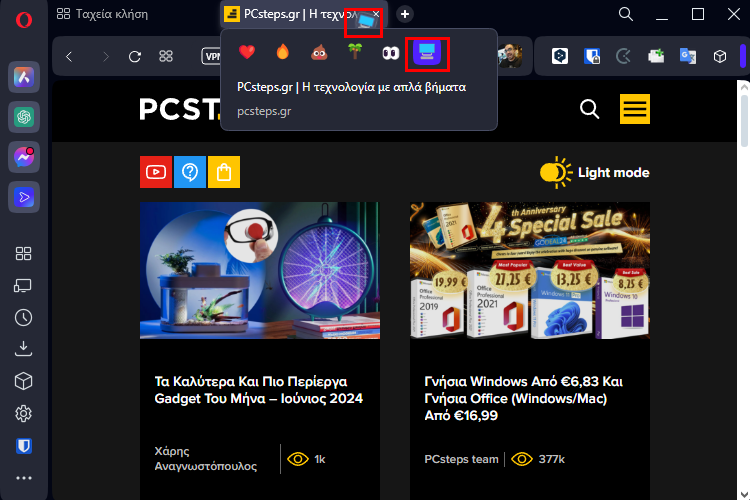Pick the poop tab emoji
750x500 pixels.
pos(319,52)
